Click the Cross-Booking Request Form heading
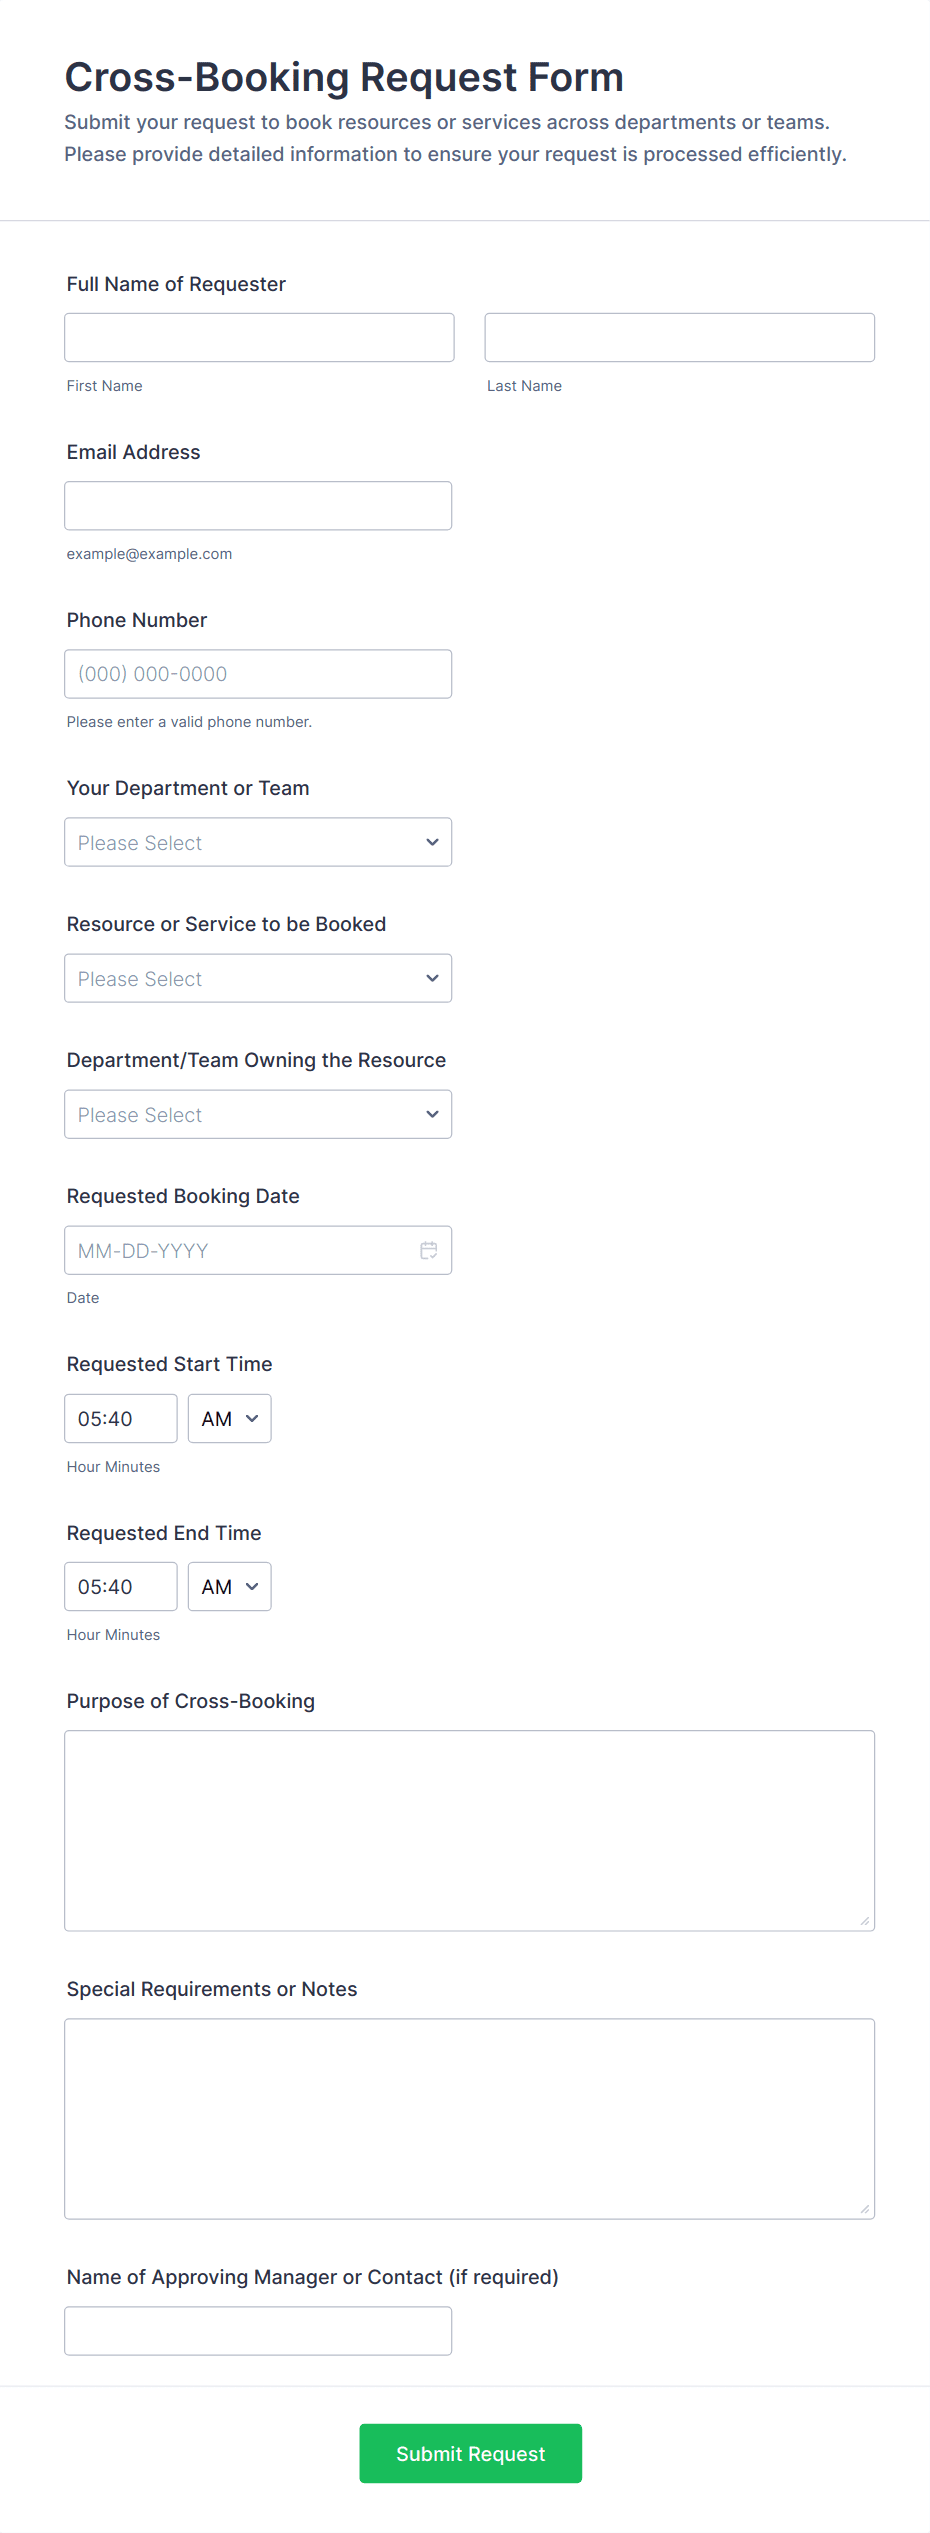The width and height of the screenshot is (930, 2533). pyautogui.click(x=344, y=77)
